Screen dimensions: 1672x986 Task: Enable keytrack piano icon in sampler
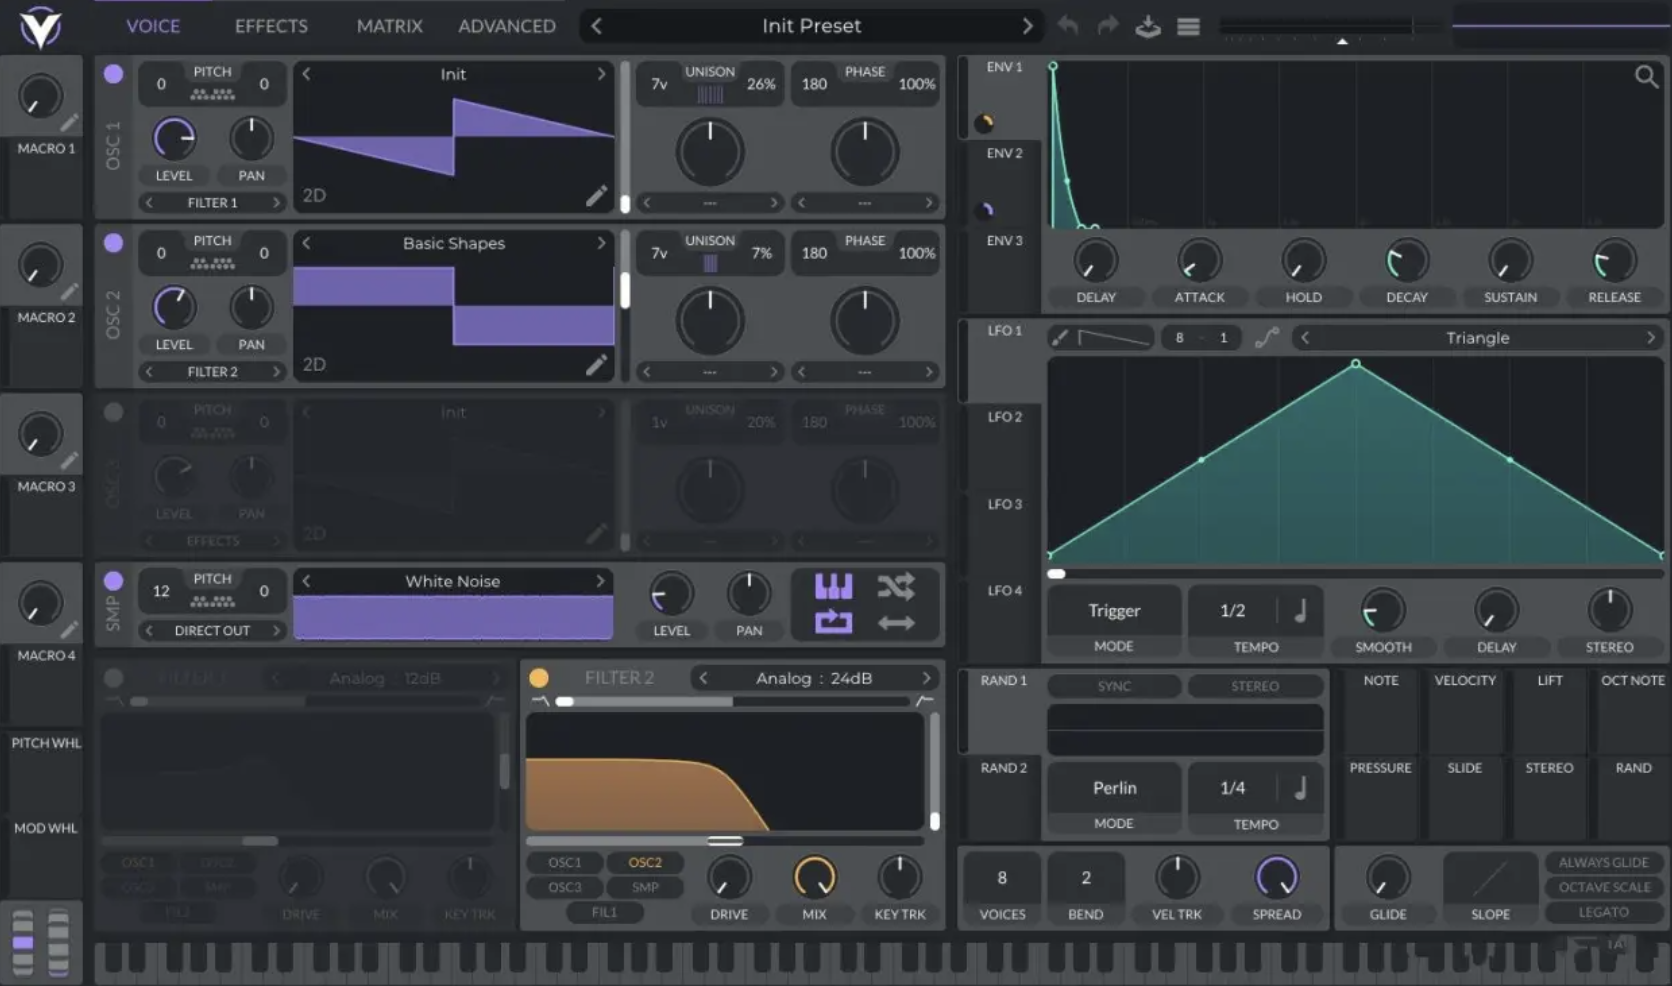point(834,586)
